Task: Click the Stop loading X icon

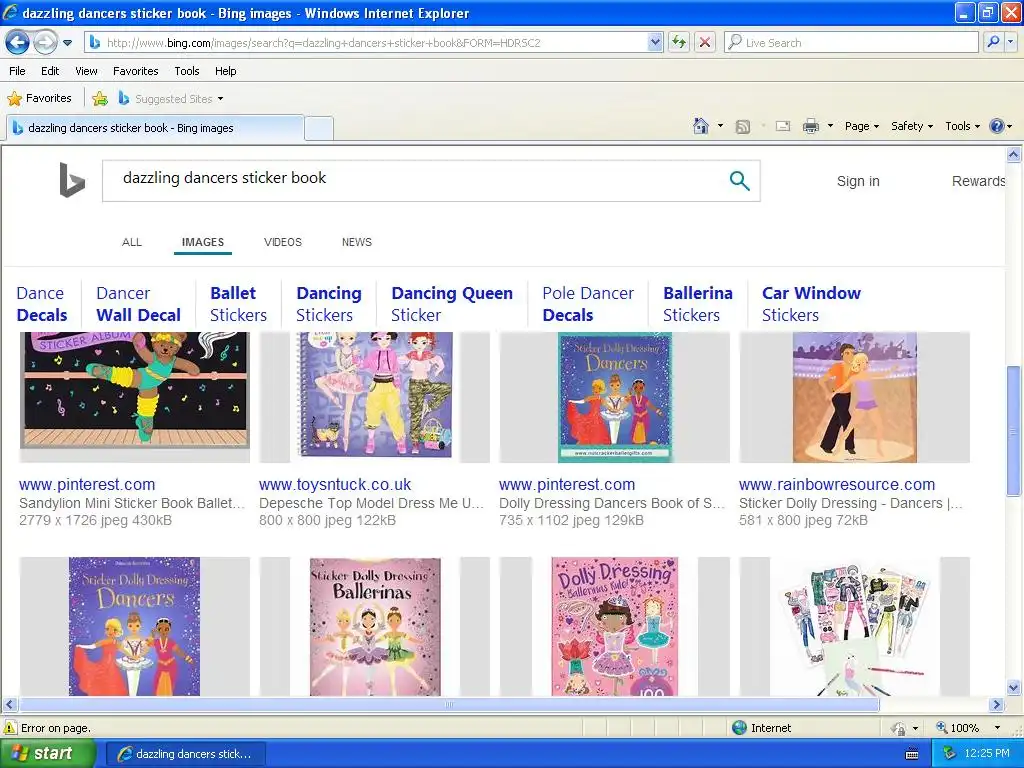Action: pos(705,42)
